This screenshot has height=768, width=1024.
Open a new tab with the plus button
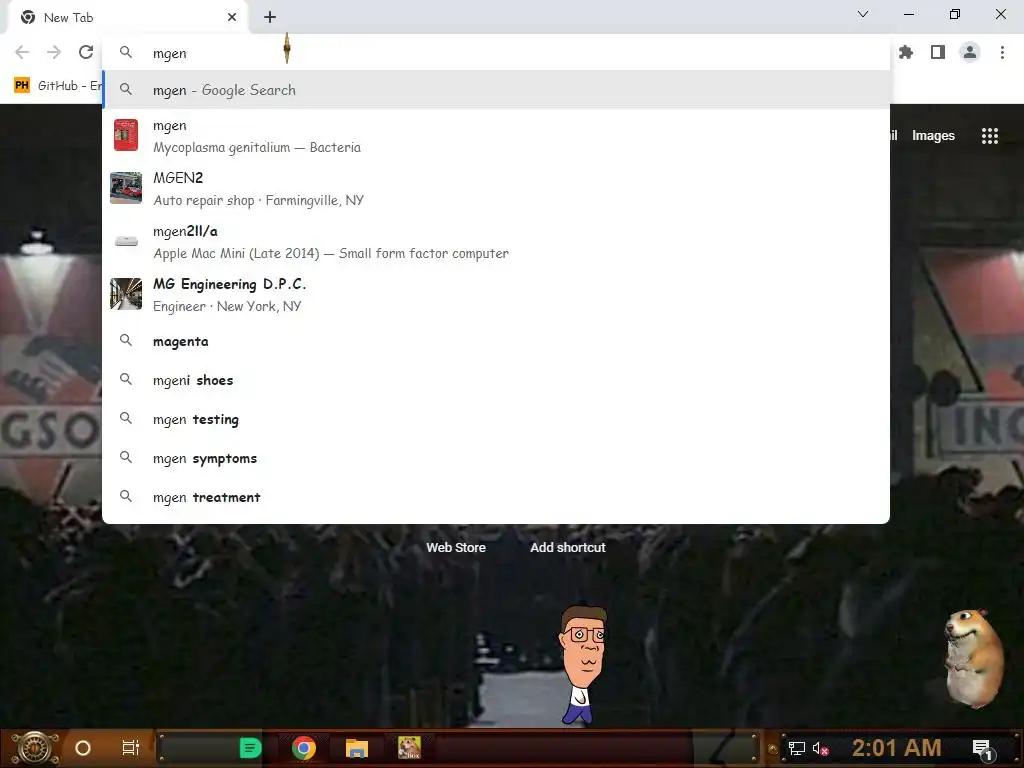(x=270, y=18)
